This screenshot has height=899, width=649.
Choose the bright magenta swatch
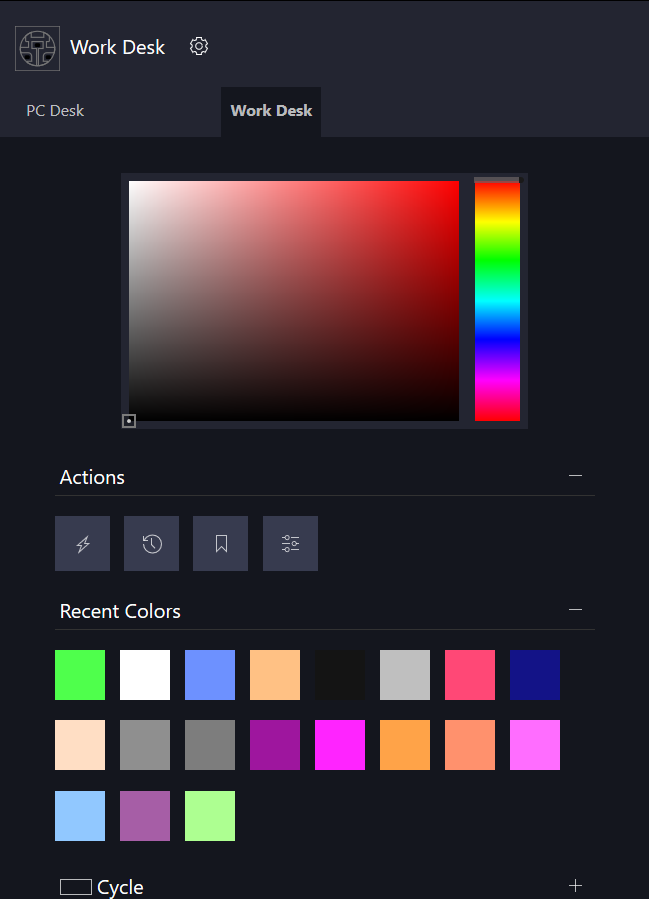coord(340,745)
